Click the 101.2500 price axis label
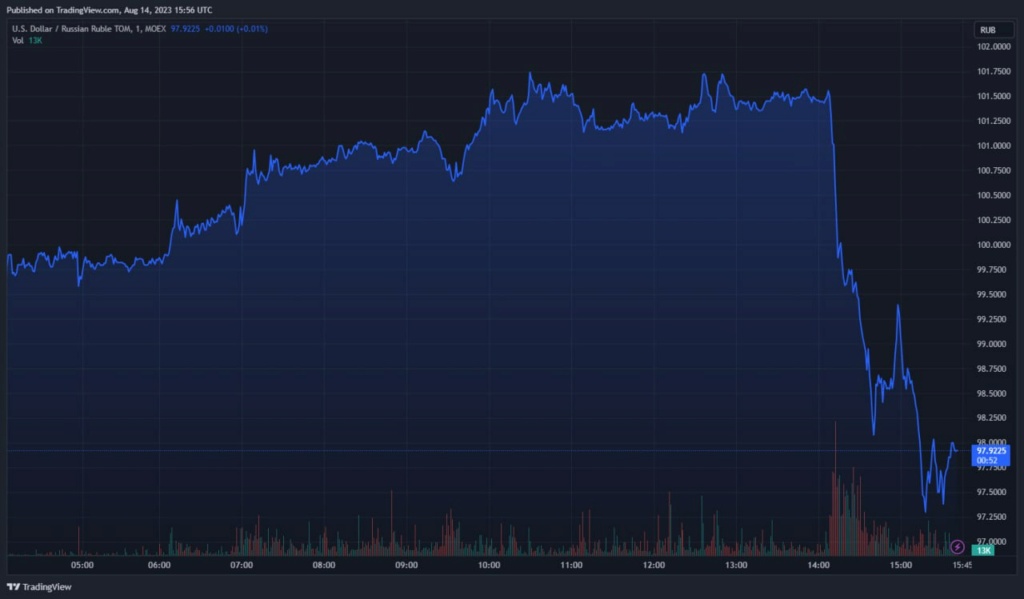 993,121
